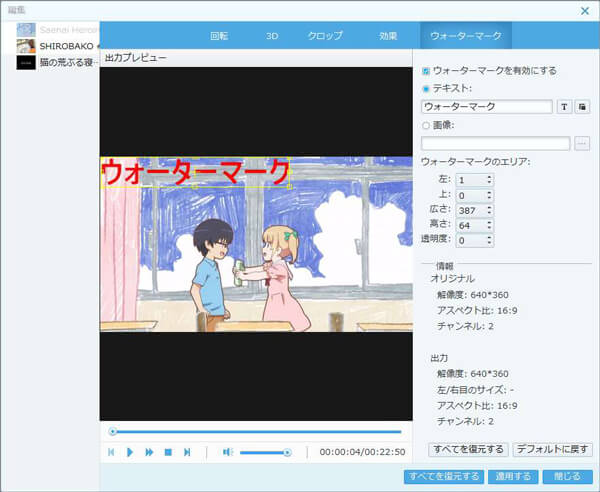The width and height of the screenshot is (600, 492).
Task: Decrease the 広さ value stepper
Action: point(489,213)
